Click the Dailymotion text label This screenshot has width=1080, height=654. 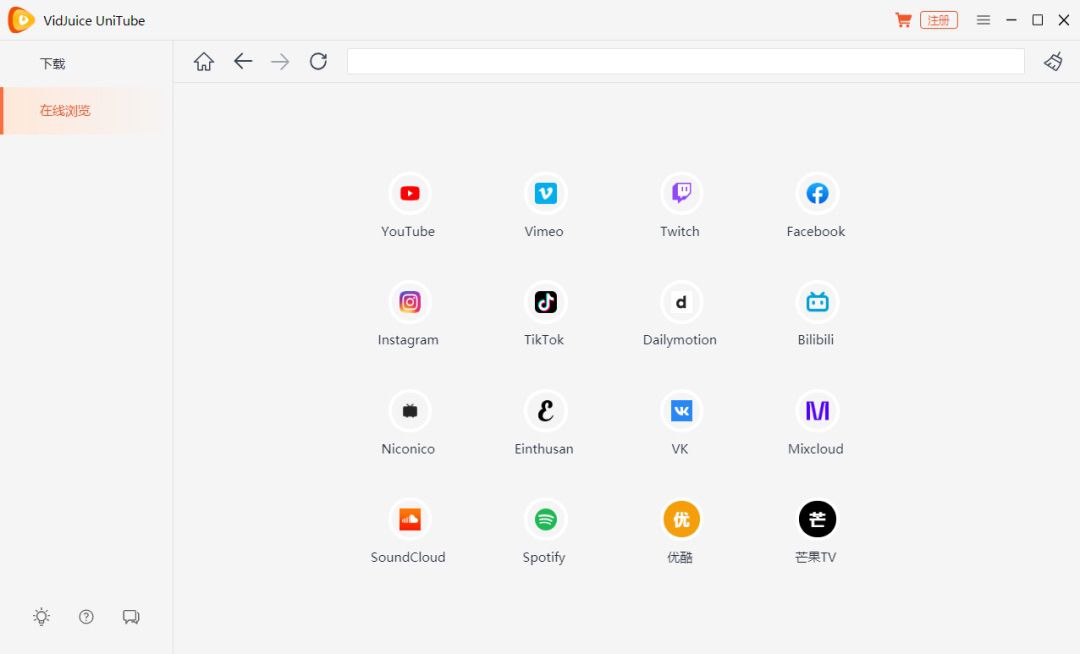coord(680,339)
